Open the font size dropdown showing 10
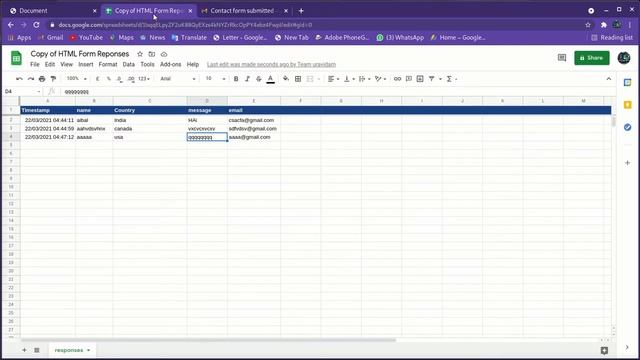 tap(215, 79)
